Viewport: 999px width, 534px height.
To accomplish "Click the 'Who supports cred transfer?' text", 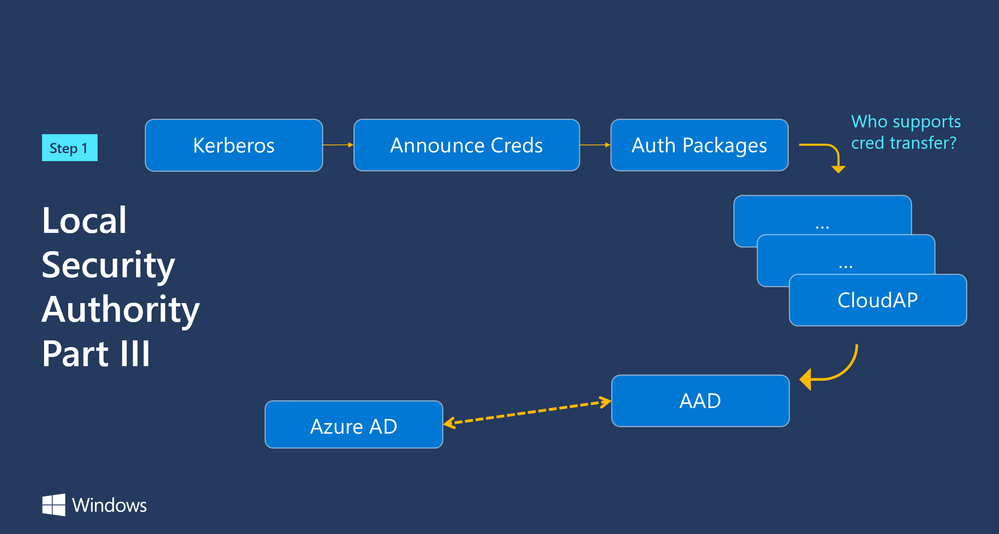I will tap(905, 132).
